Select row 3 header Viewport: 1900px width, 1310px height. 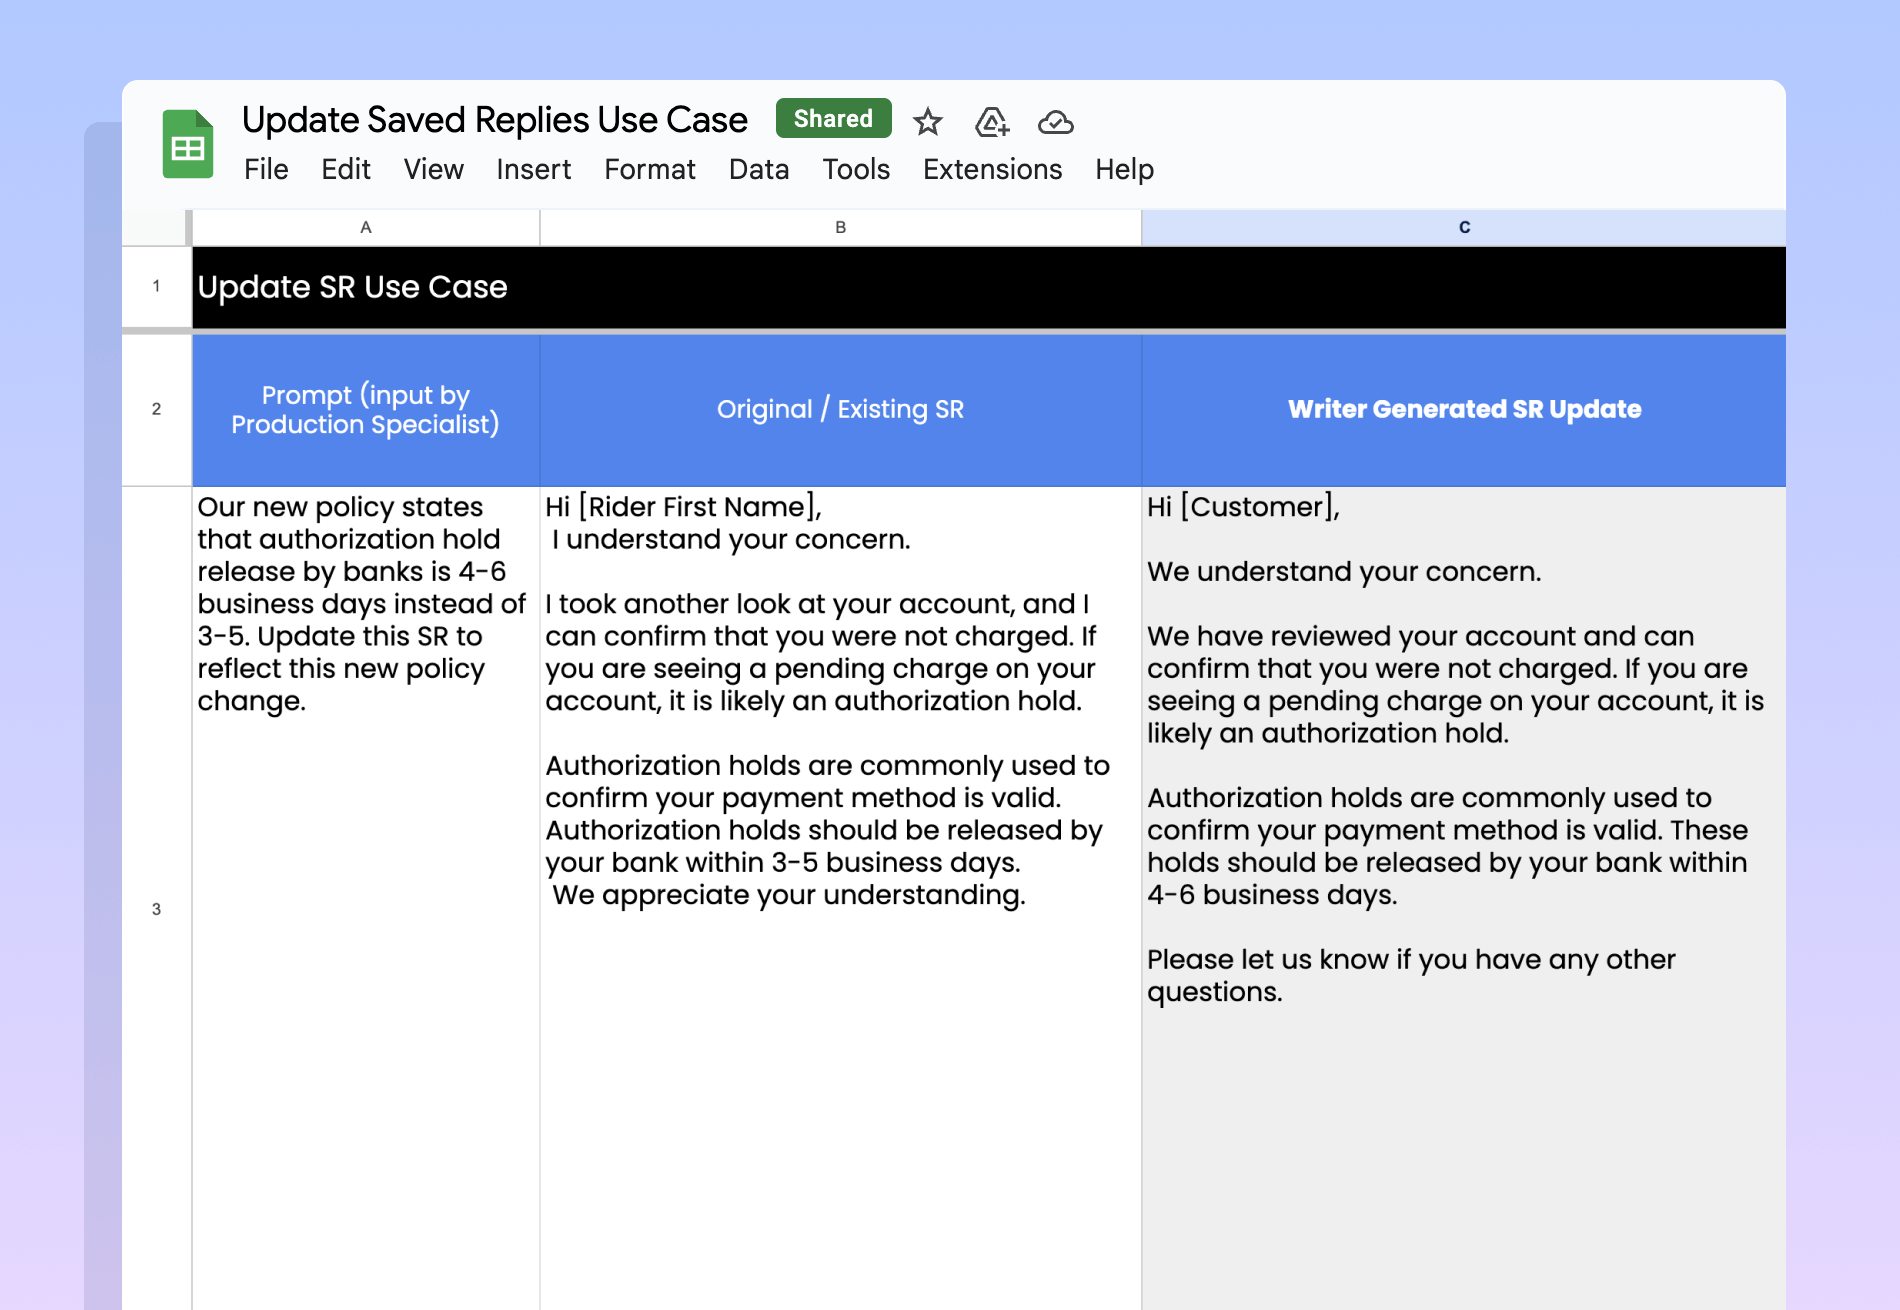pyautogui.click(x=156, y=909)
